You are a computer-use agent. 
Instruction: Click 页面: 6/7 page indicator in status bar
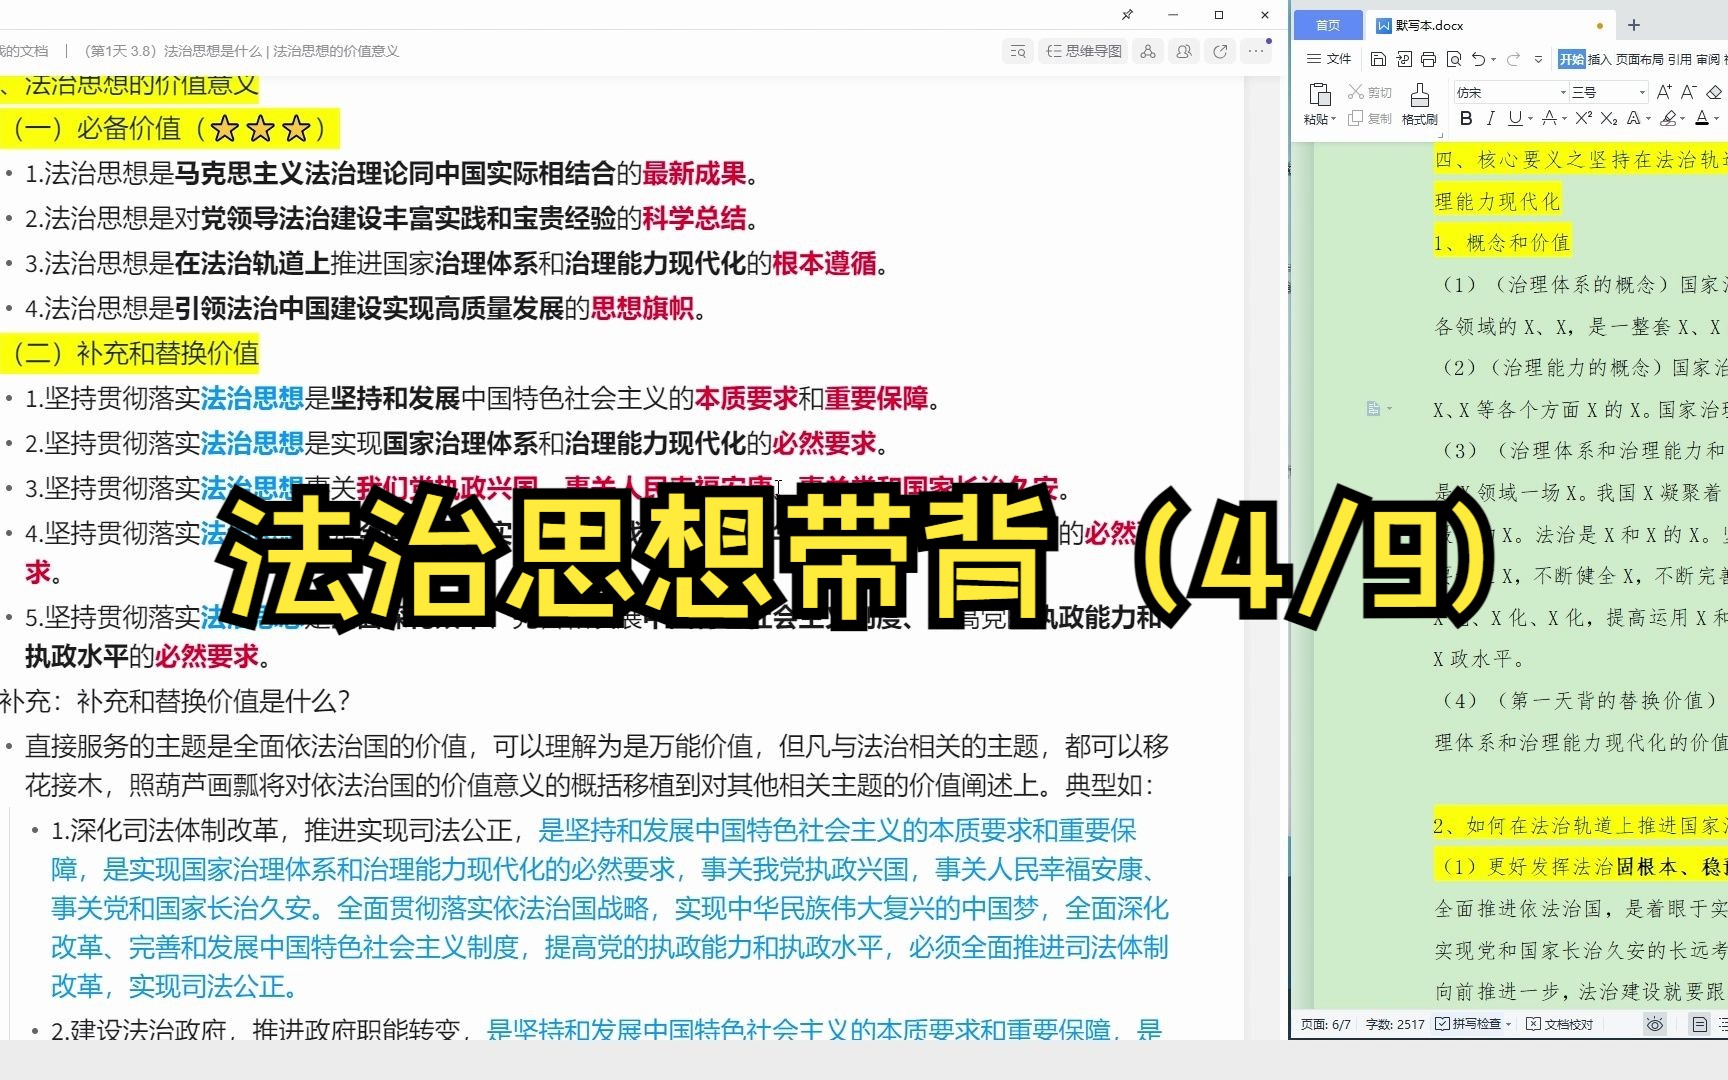click(x=1326, y=1024)
